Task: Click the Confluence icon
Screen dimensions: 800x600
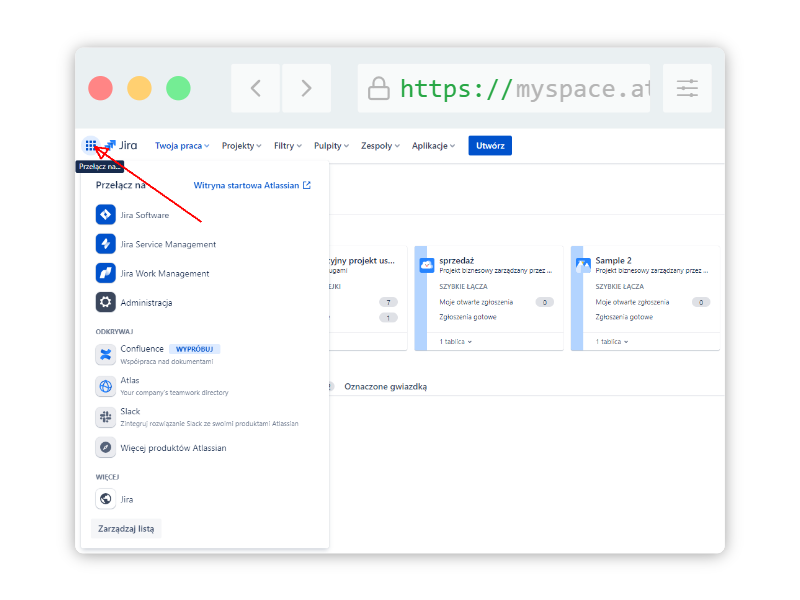Action: coord(106,355)
